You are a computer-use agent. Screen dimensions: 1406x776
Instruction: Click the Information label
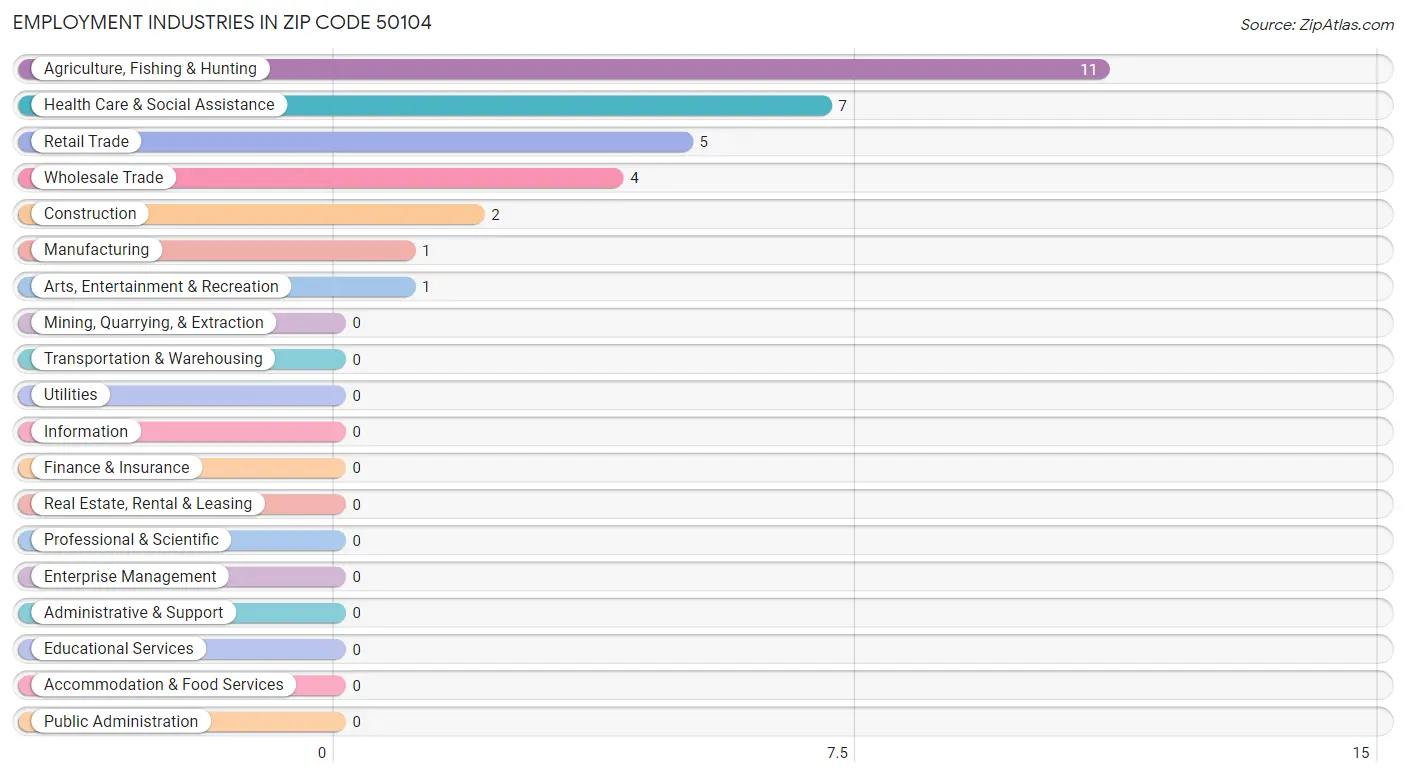pos(86,432)
